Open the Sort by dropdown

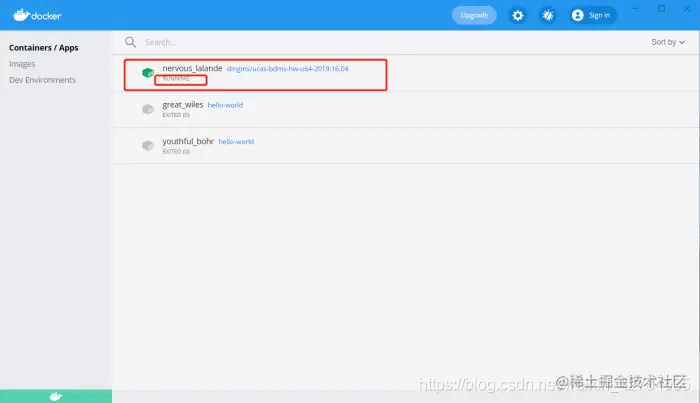(668, 42)
